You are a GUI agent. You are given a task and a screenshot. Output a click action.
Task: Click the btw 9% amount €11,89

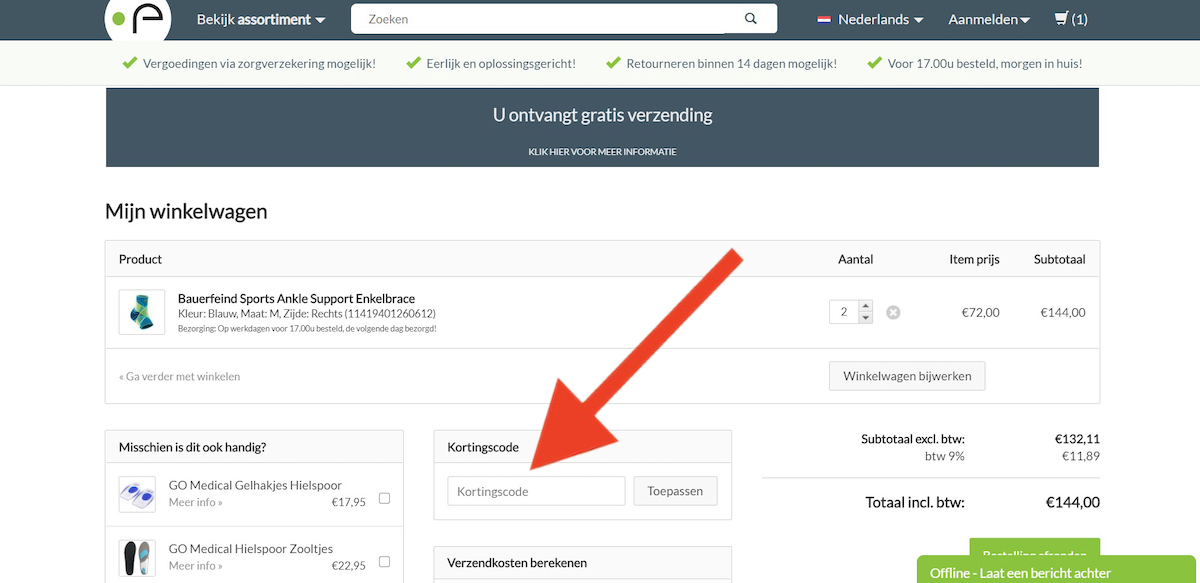coord(1080,456)
